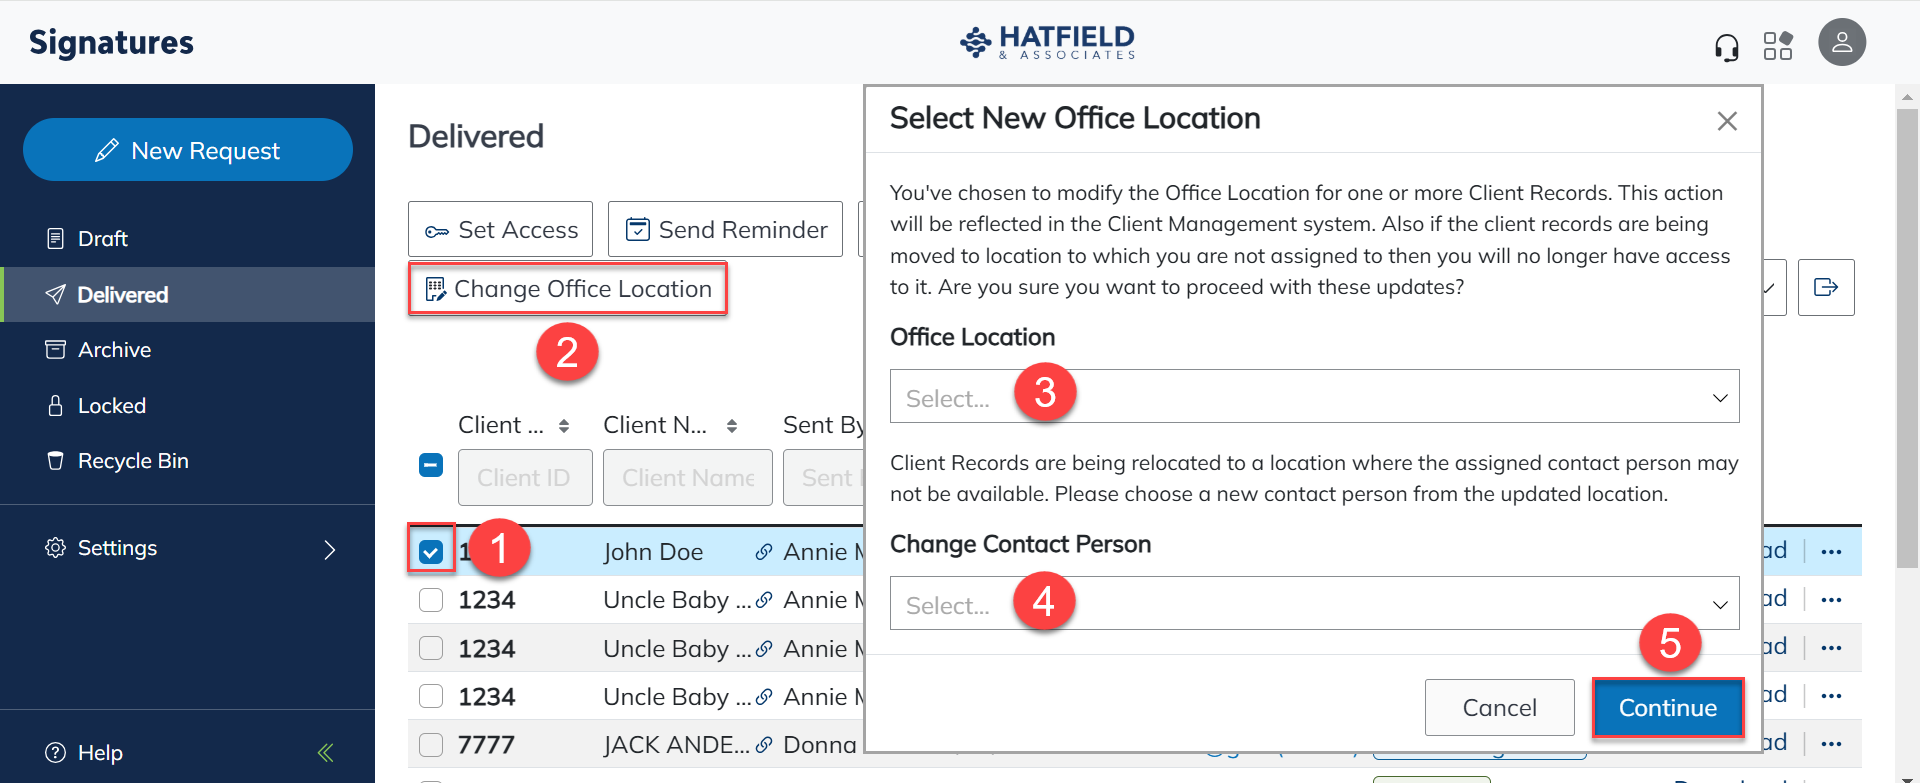This screenshot has height=783, width=1920.
Task: Click link icon beside JACK ANDE
Action: 764,744
